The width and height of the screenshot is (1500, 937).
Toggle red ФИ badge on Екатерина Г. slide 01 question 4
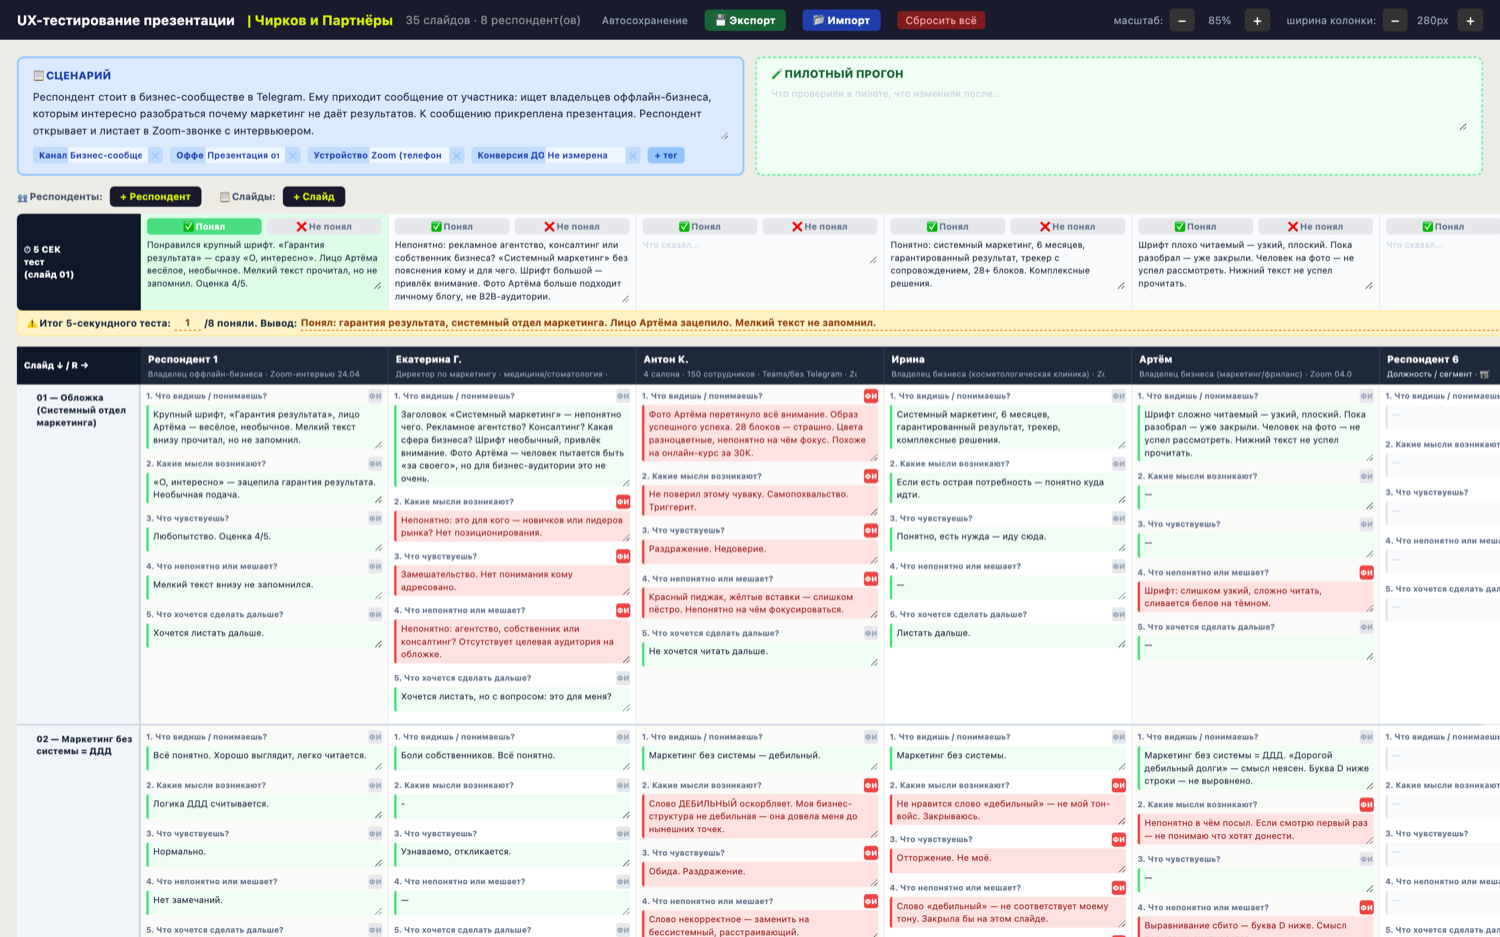[x=623, y=610]
